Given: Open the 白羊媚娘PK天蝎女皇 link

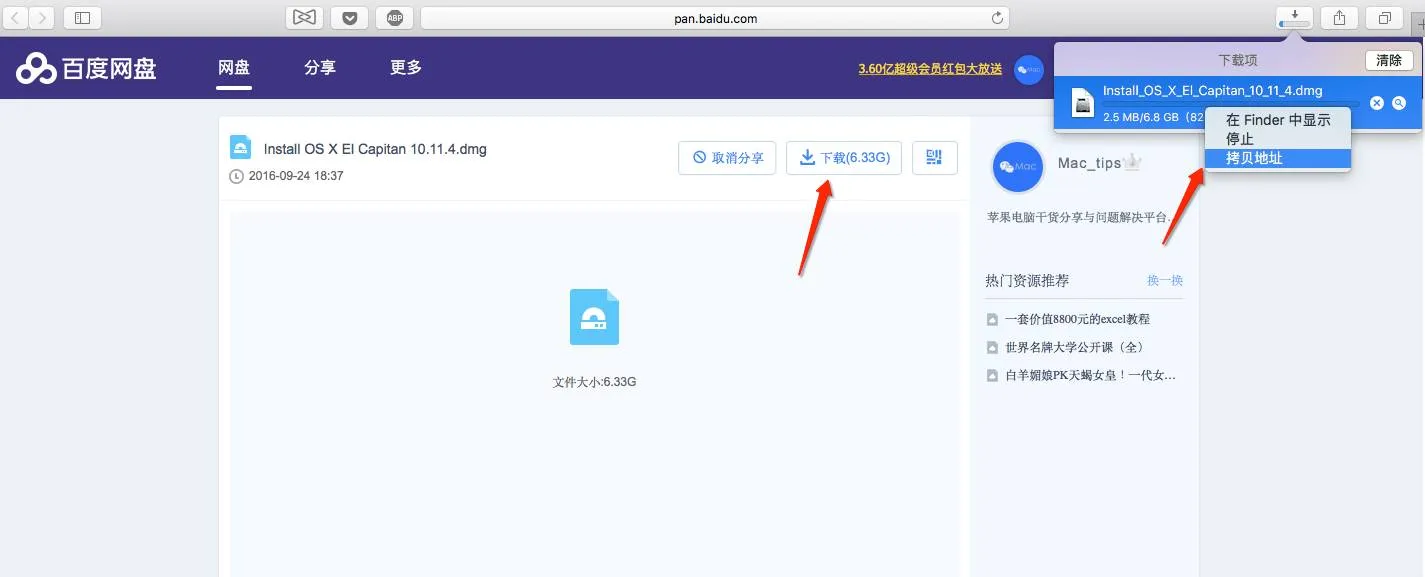Looking at the screenshot, I should point(1090,375).
